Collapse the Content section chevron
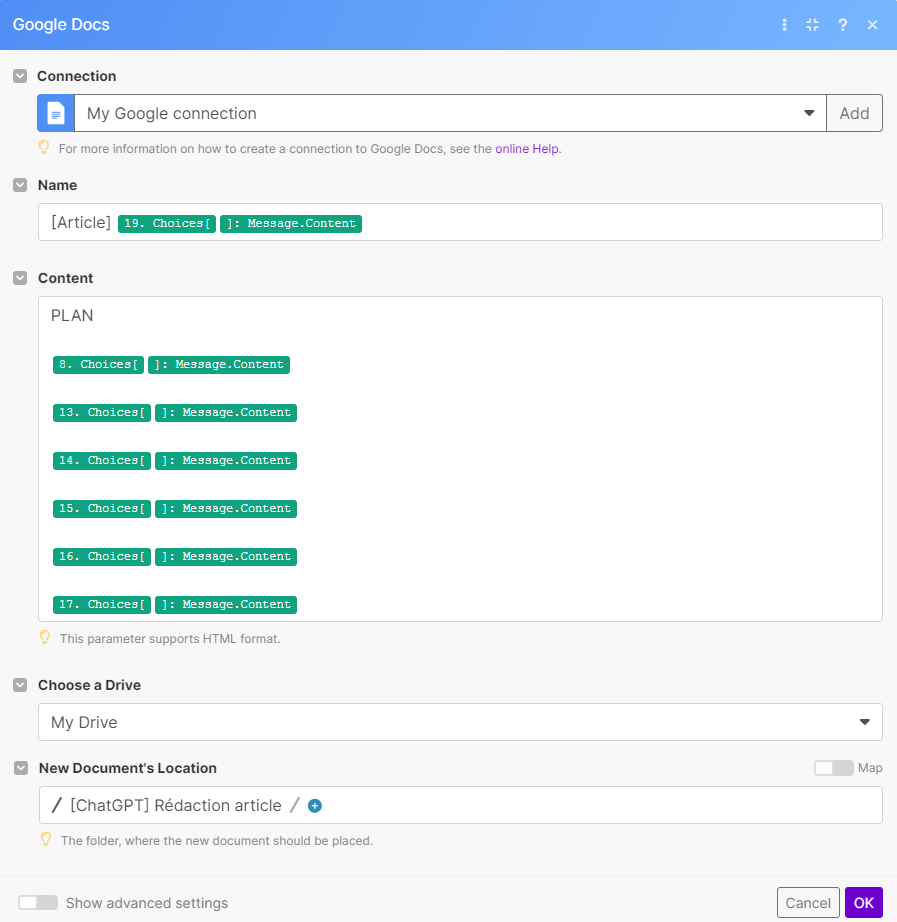 (x=20, y=278)
